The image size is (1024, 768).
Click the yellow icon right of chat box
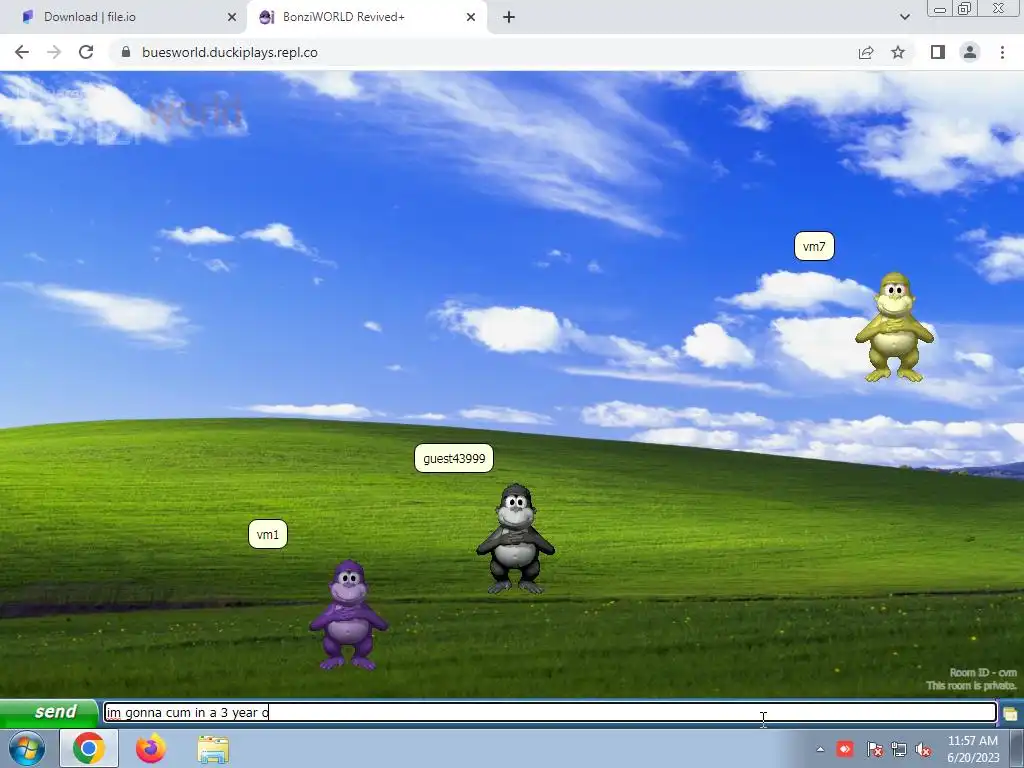(1010, 713)
